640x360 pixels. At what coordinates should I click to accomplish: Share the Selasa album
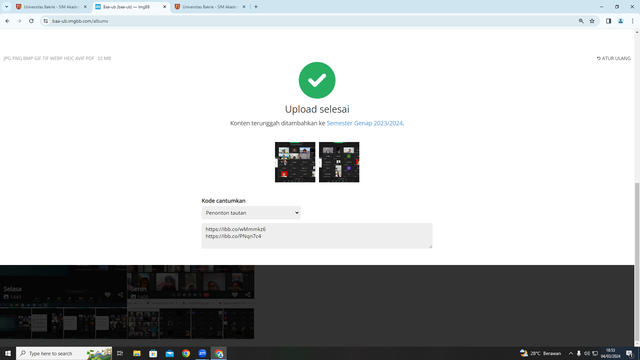120,295
